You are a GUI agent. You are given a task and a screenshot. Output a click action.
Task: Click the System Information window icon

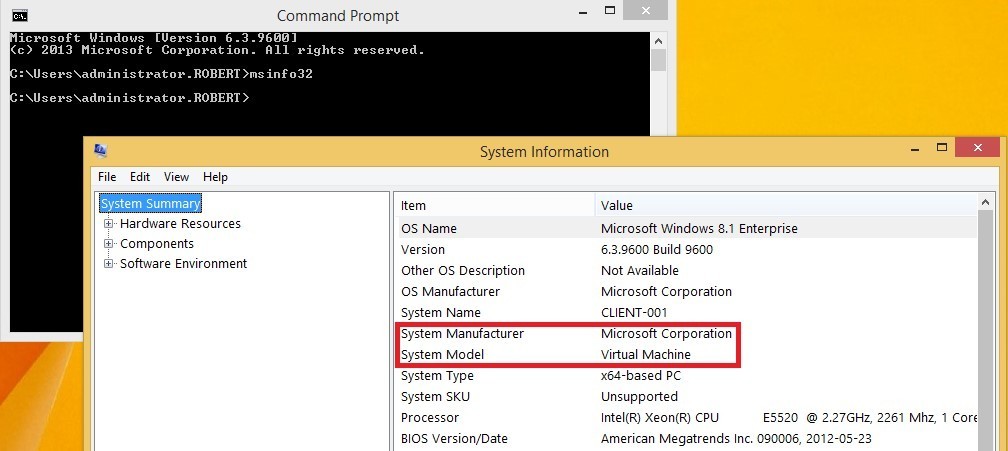(x=100, y=152)
